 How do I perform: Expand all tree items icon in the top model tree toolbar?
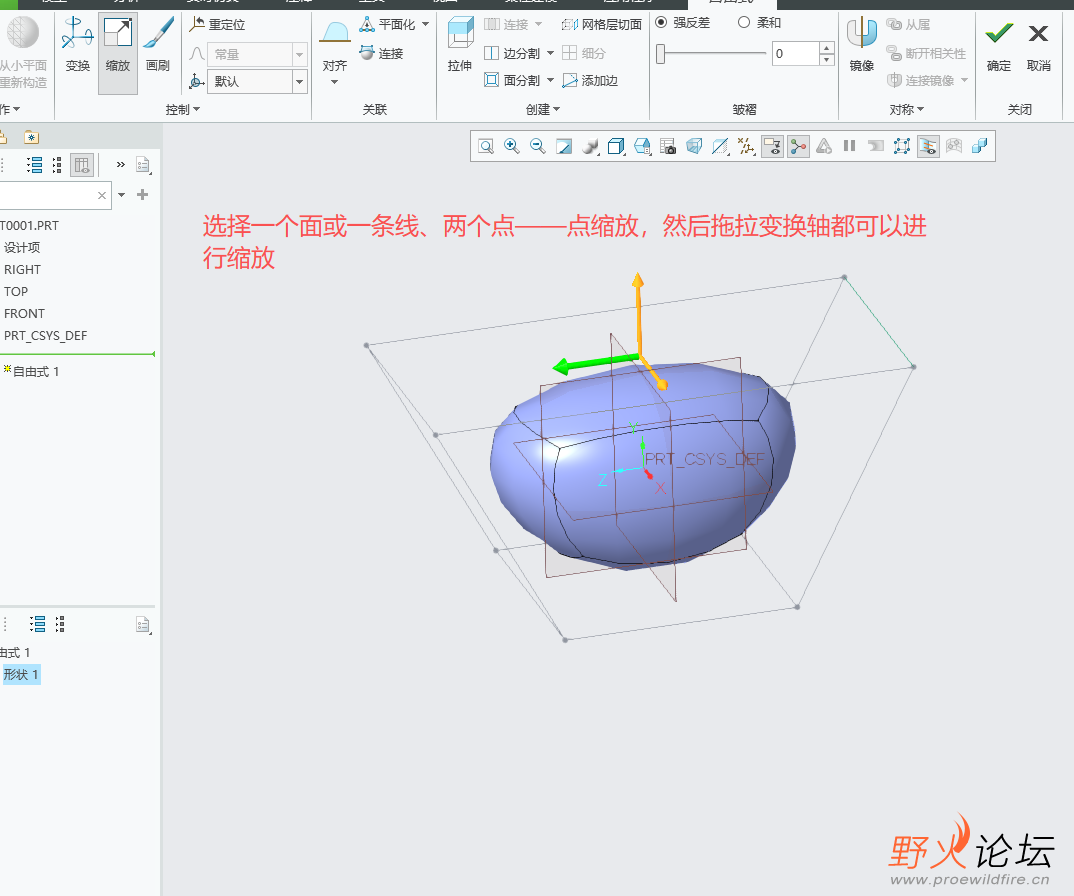[35, 164]
